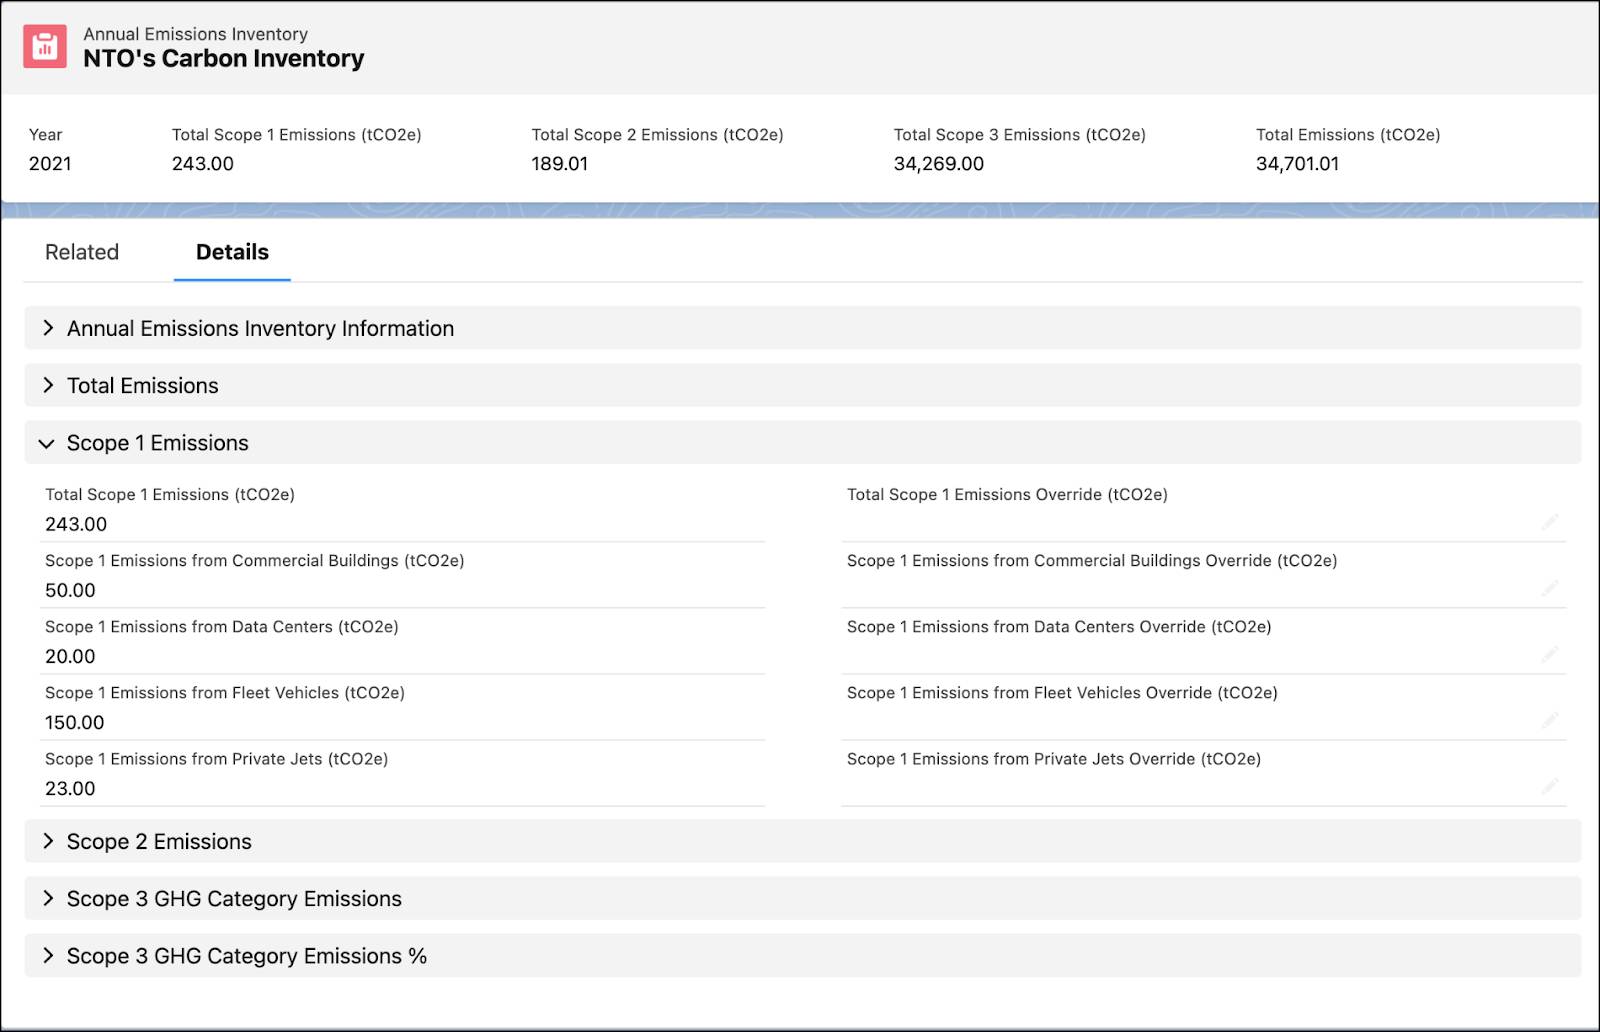Click the Annual Emissions Inventory header label
Image resolution: width=1600 pixels, height=1032 pixels.
tap(195, 34)
